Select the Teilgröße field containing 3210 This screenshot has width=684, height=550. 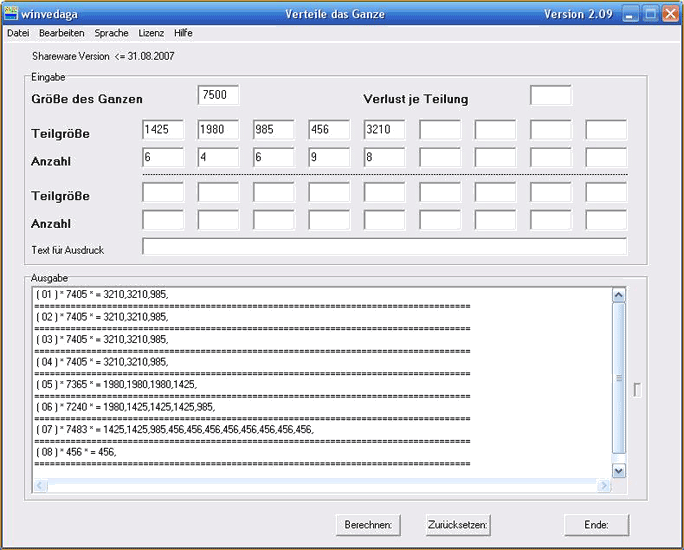point(384,130)
